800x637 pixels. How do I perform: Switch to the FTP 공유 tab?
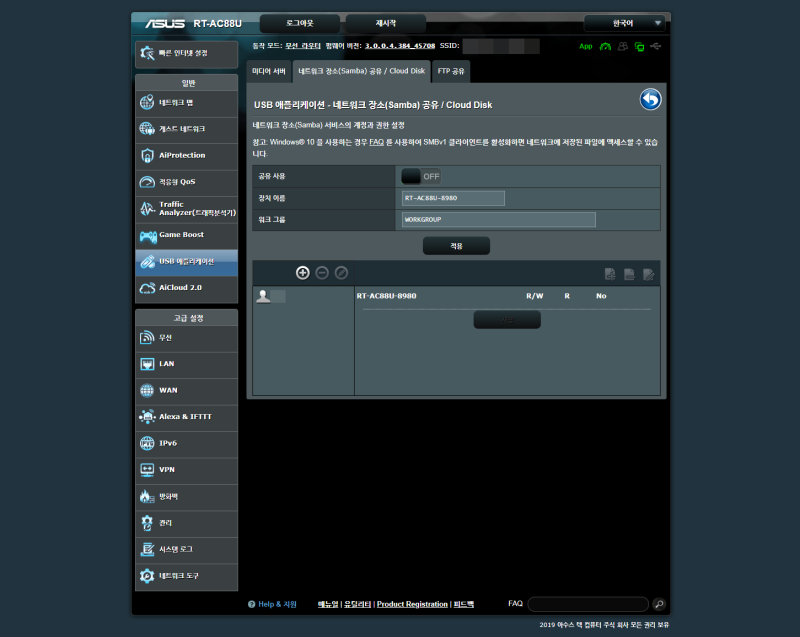click(x=451, y=71)
